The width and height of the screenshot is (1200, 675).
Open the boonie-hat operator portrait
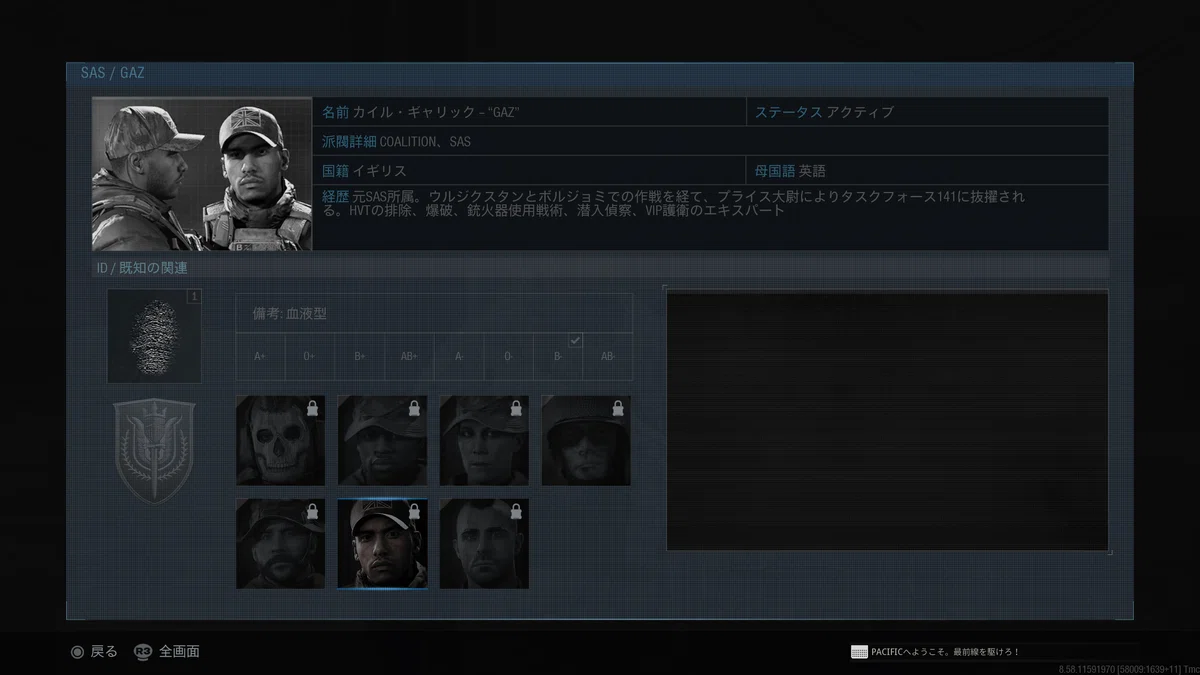[x=484, y=440]
